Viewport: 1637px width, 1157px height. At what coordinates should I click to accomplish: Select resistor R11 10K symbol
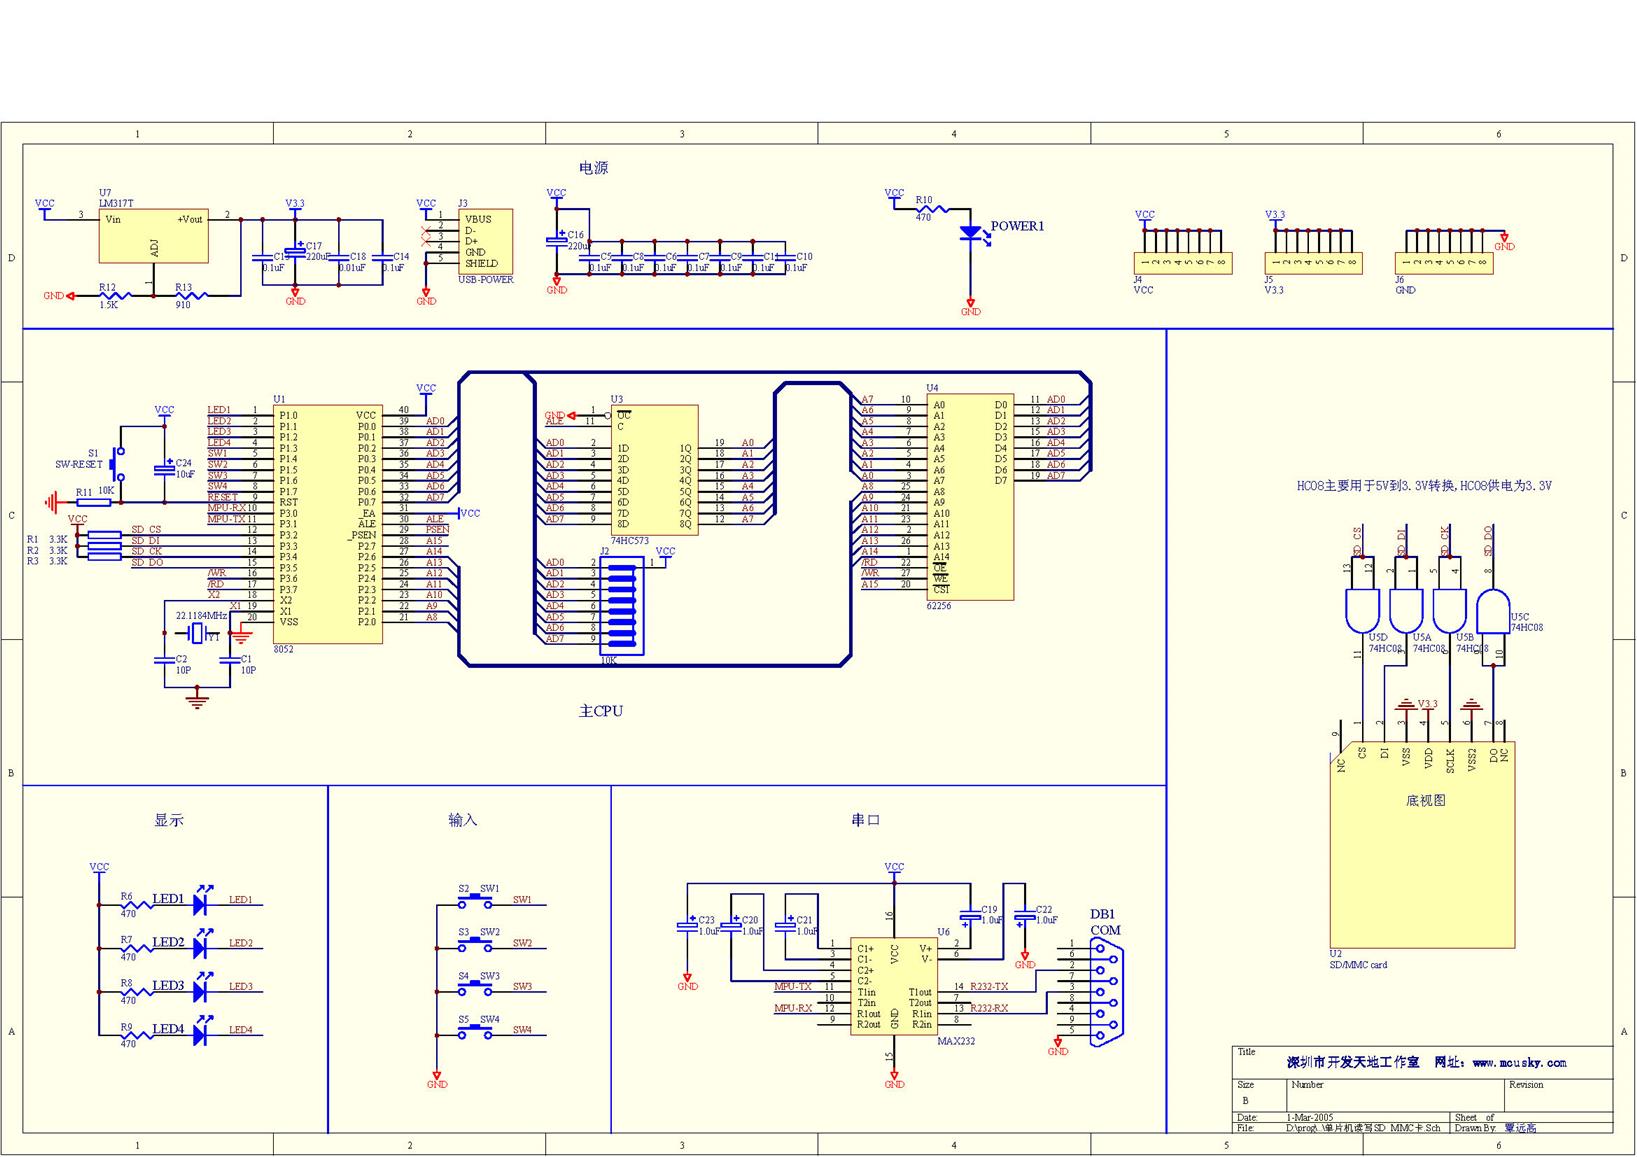94,502
